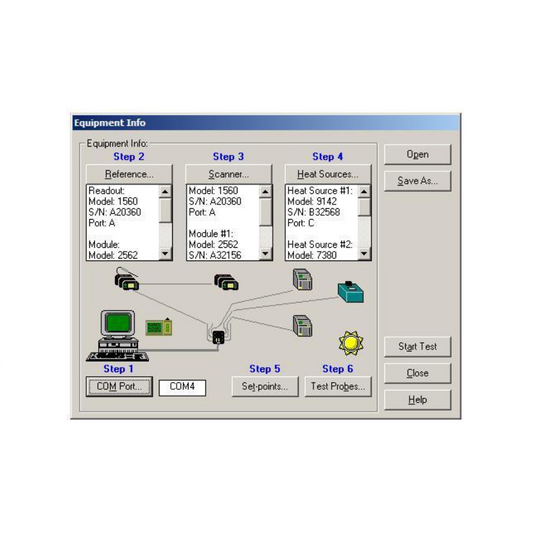Image resolution: width=533 pixels, height=533 pixels.
Task: Click the desktop computer icon
Action: 118,335
